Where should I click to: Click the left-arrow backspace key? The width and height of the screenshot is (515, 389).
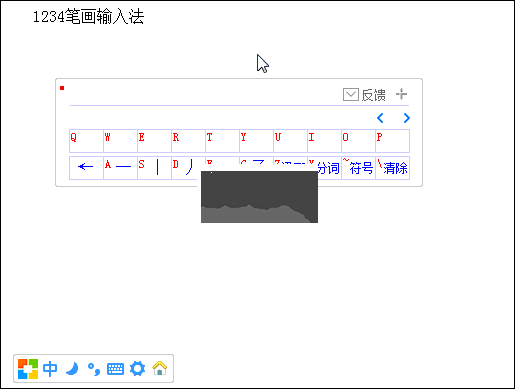coord(86,168)
